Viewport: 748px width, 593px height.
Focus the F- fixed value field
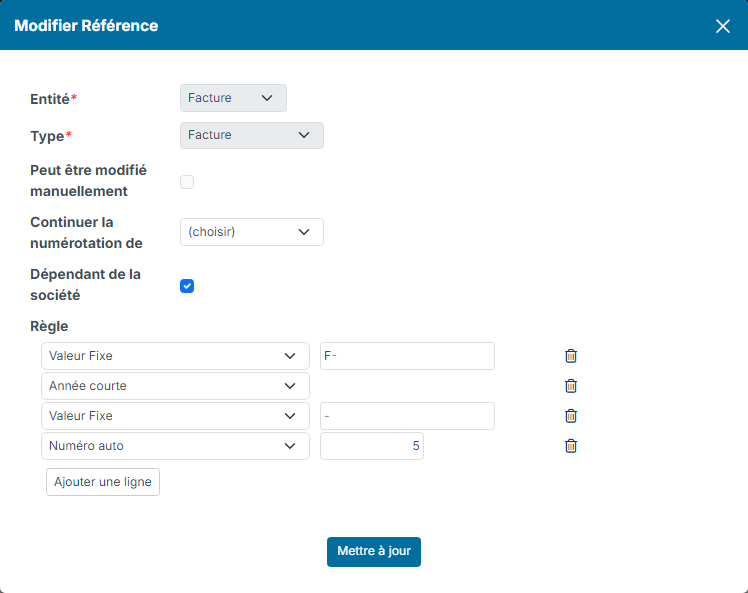click(x=407, y=356)
